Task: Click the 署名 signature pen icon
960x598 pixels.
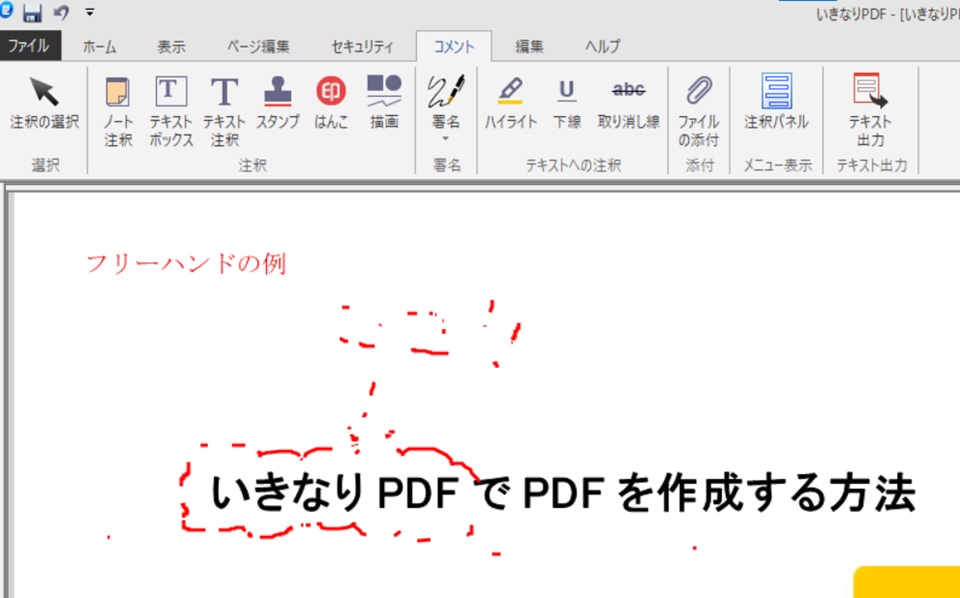Action: point(446,92)
